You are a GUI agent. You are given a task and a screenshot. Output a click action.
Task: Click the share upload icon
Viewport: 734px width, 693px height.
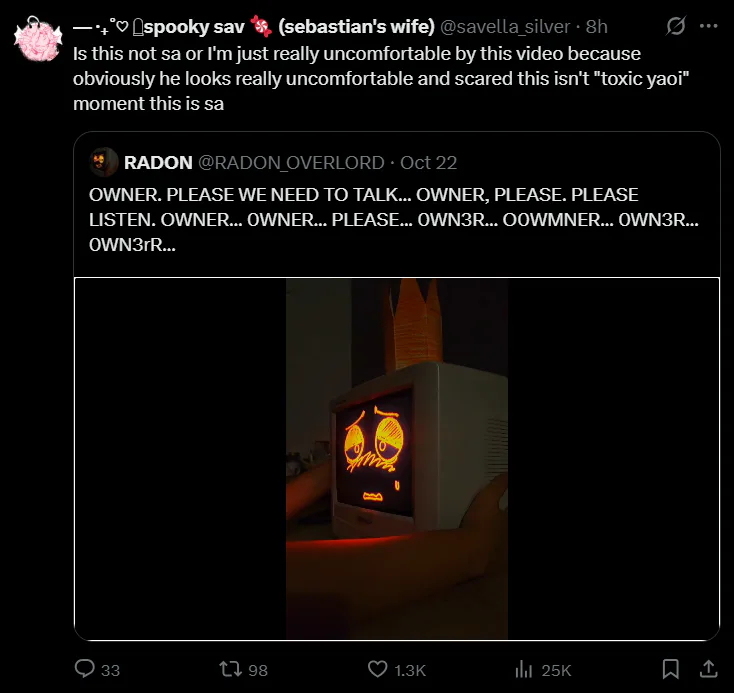tap(707, 668)
